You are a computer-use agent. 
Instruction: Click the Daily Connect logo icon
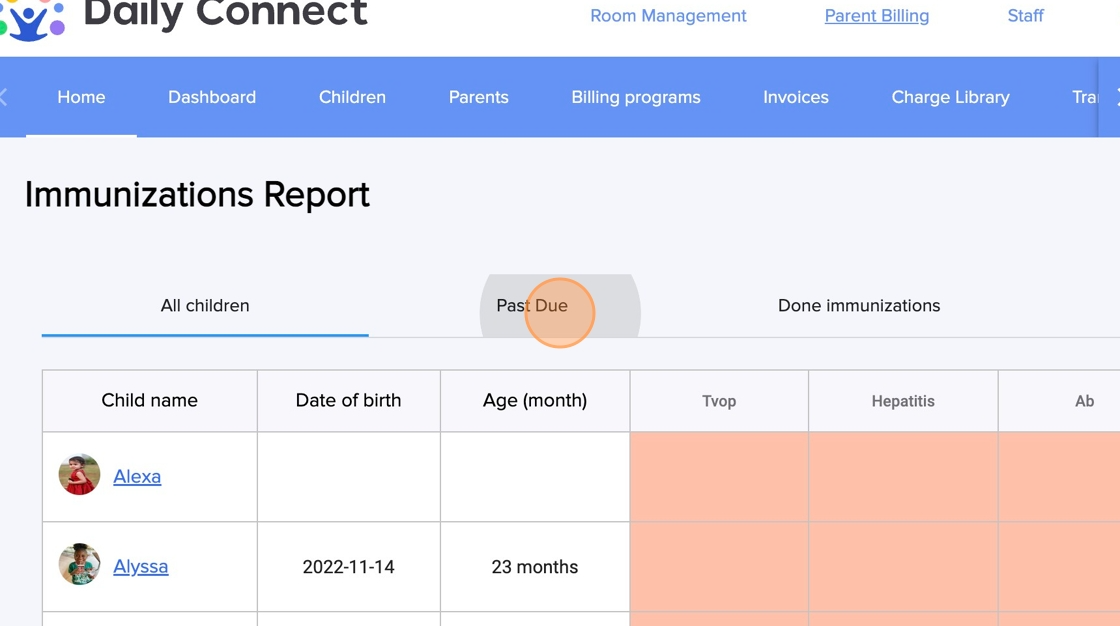coord(32,20)
